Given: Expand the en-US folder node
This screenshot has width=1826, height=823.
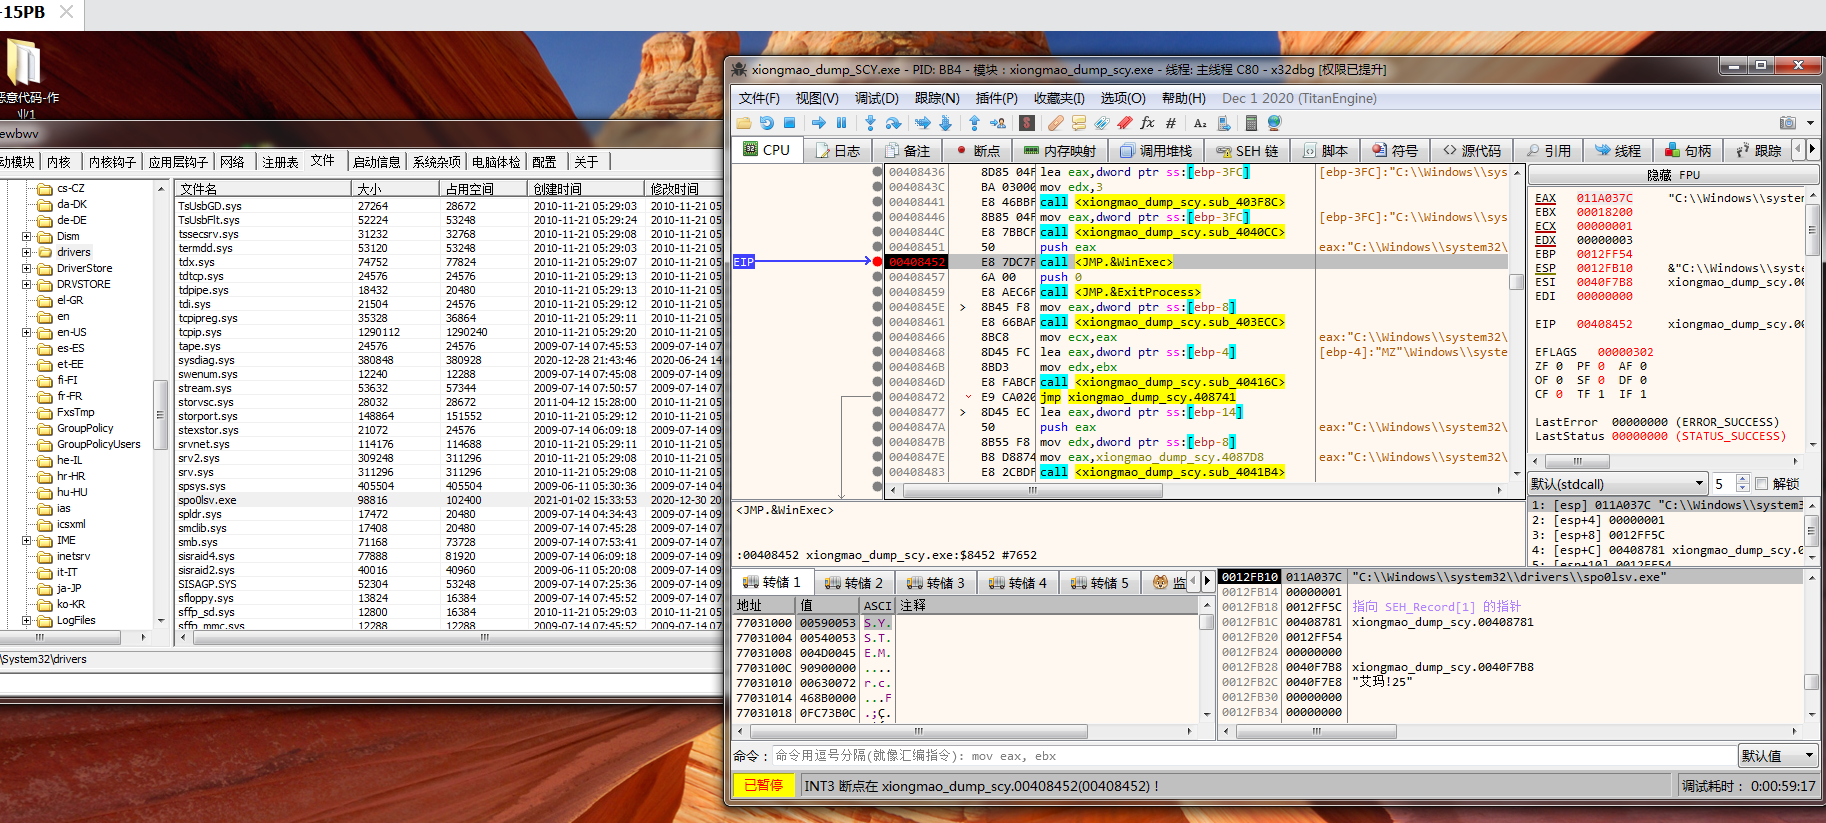Looking at the screenshot, I should pyautogui.click(x=27, y=333).
